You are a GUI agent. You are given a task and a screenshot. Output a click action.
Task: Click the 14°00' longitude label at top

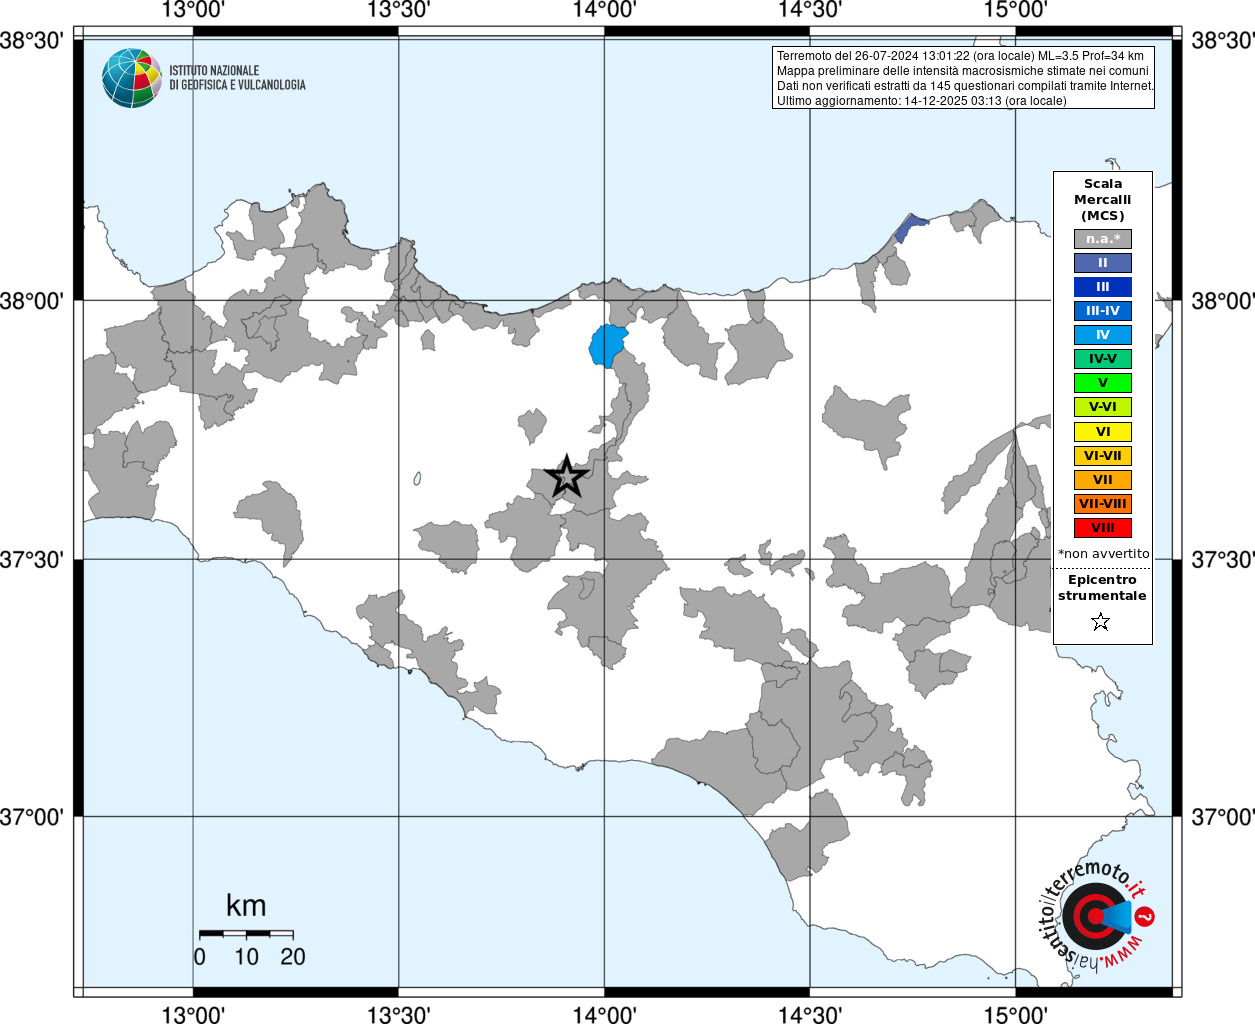604,11
